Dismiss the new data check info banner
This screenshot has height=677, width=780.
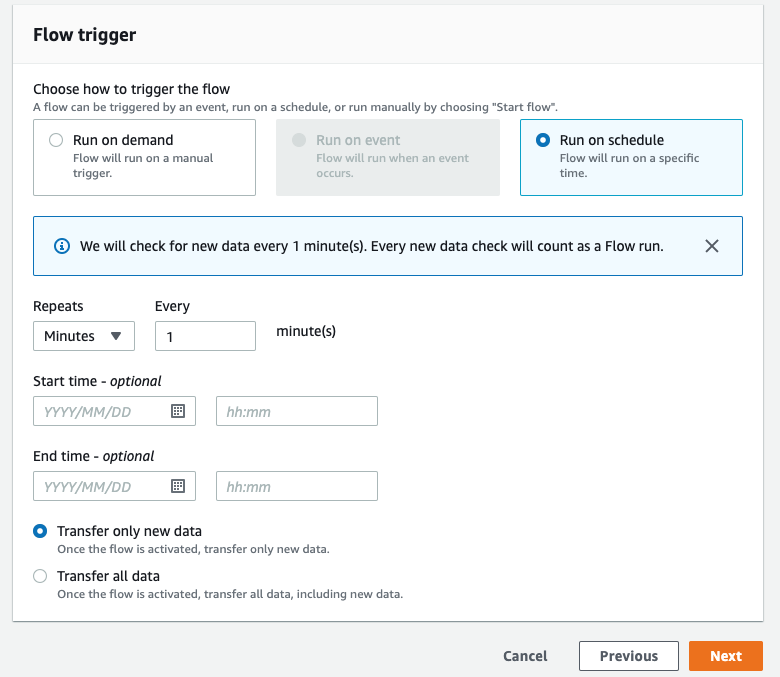point(712,246)
